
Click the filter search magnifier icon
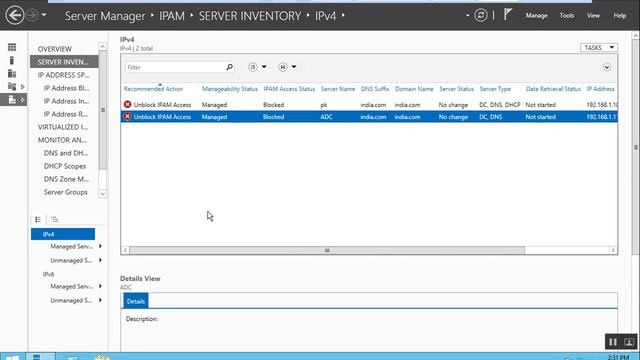229,67
